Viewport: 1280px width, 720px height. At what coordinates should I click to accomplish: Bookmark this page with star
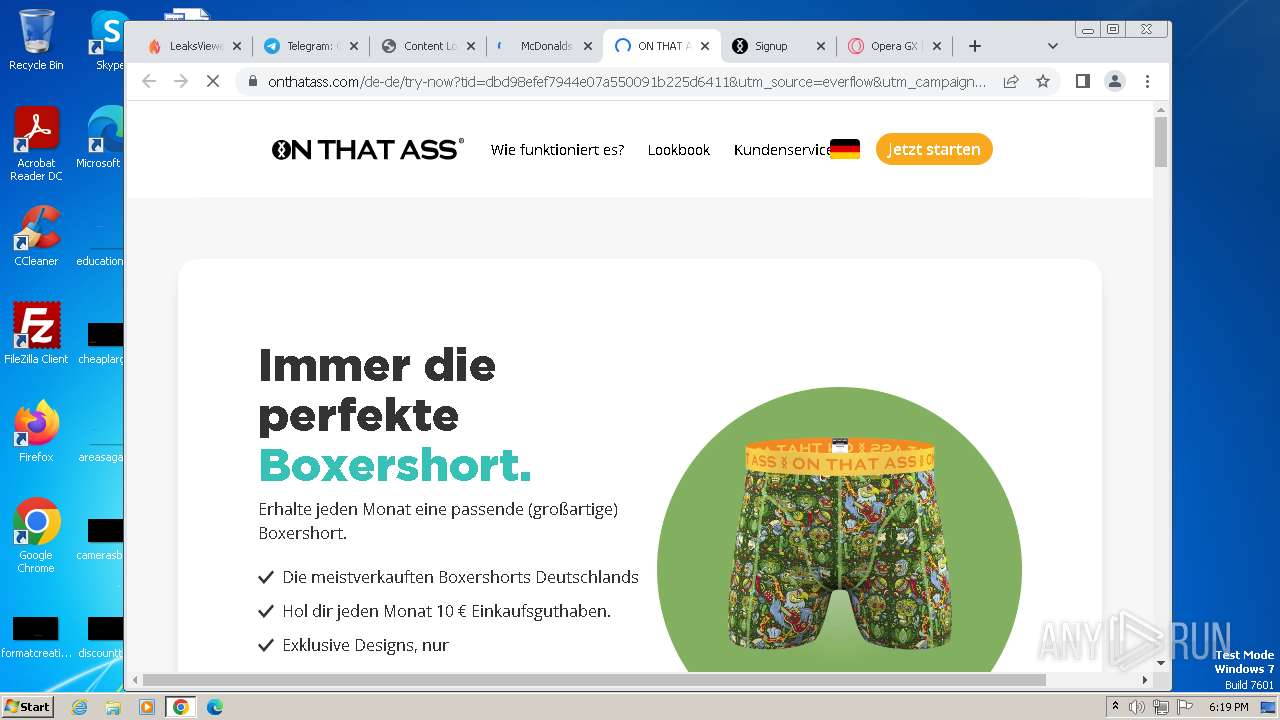[1043, 81]
